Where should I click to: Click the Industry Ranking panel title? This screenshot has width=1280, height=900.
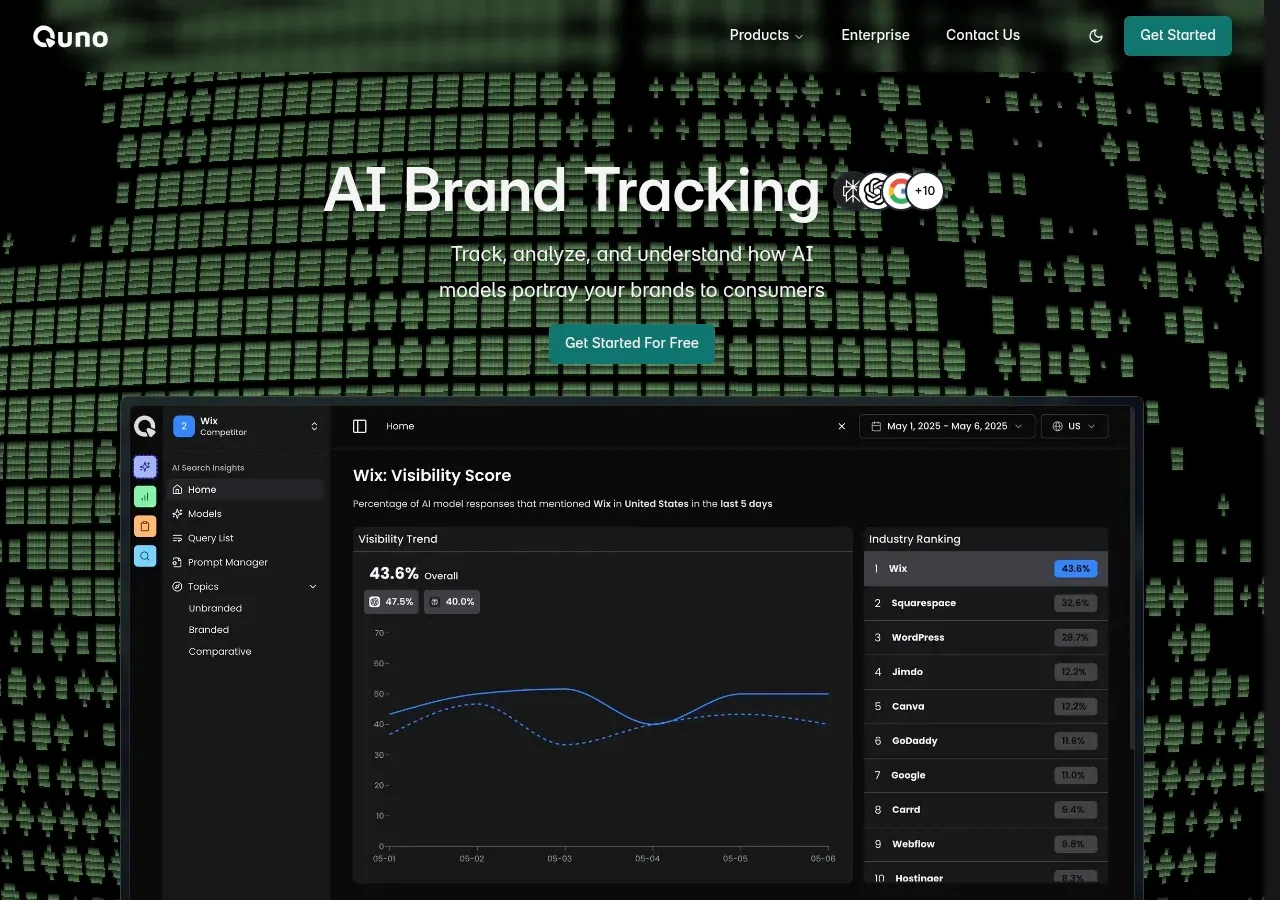[915, 539]
